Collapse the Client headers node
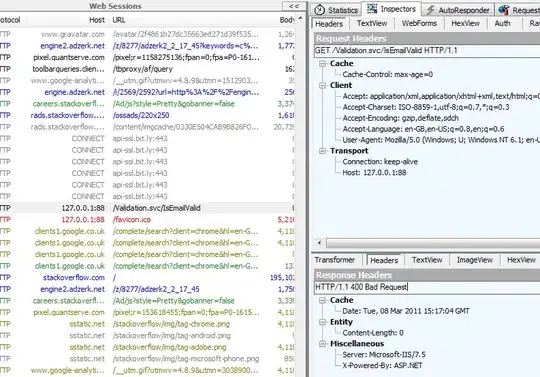Viewport: 540px width, 377px height. click(x=322, y=85)
